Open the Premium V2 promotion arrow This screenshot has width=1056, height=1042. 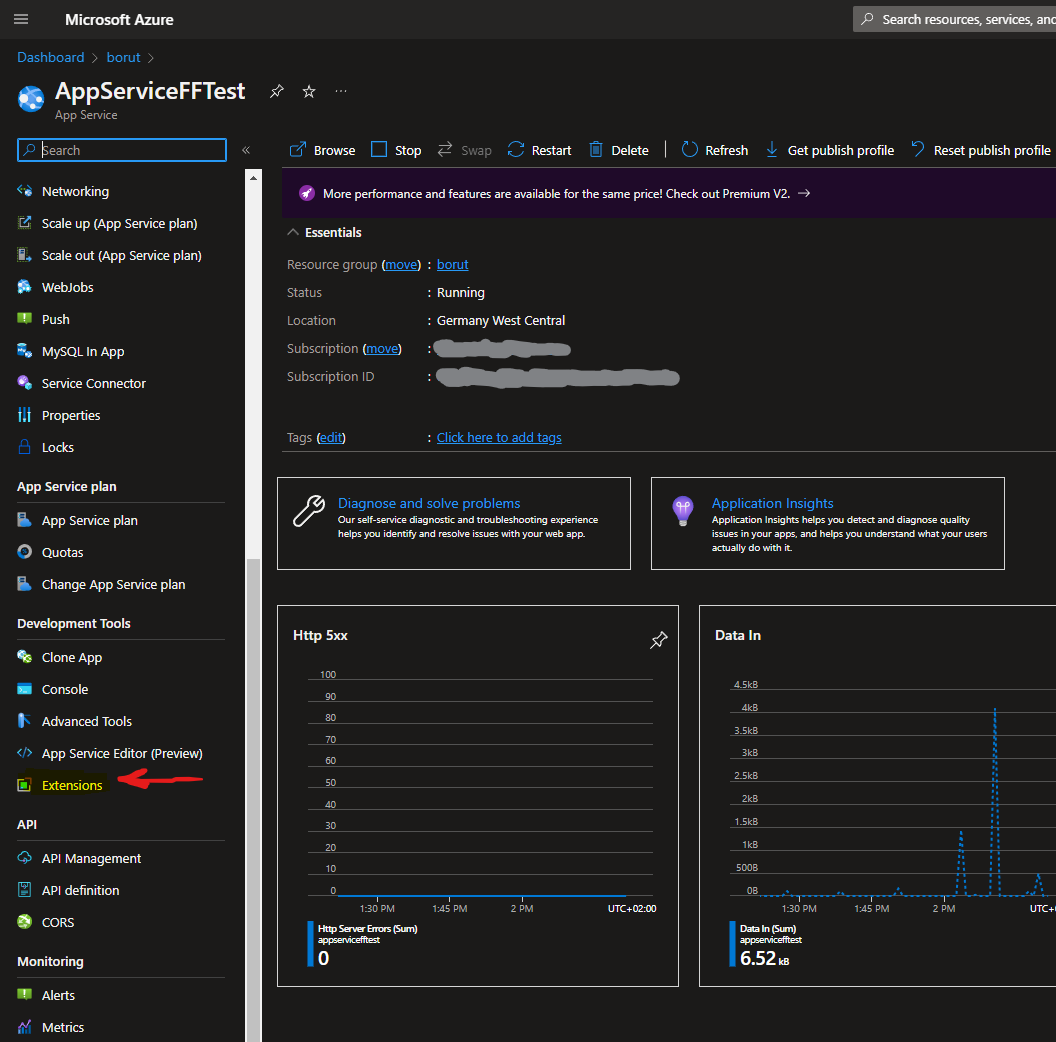(x=803, y=193)
